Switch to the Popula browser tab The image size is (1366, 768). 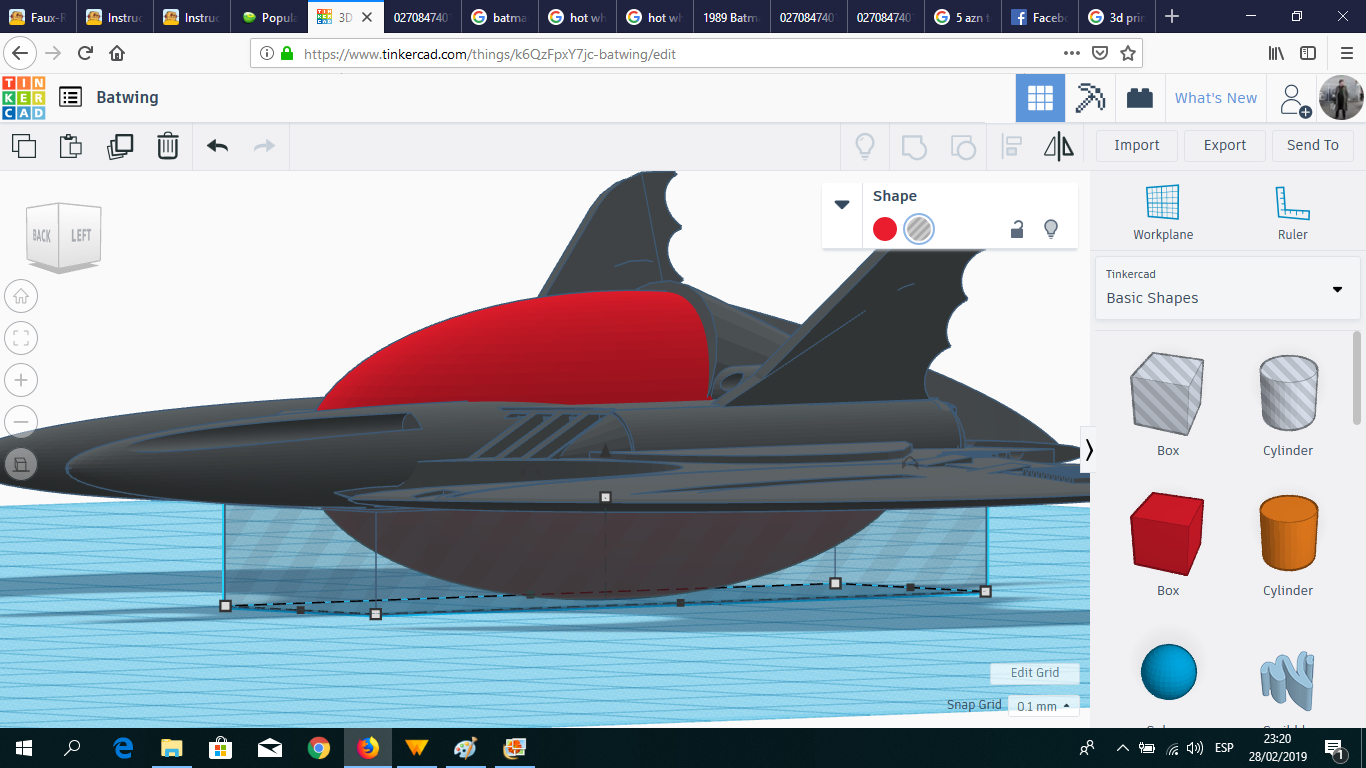270,17
